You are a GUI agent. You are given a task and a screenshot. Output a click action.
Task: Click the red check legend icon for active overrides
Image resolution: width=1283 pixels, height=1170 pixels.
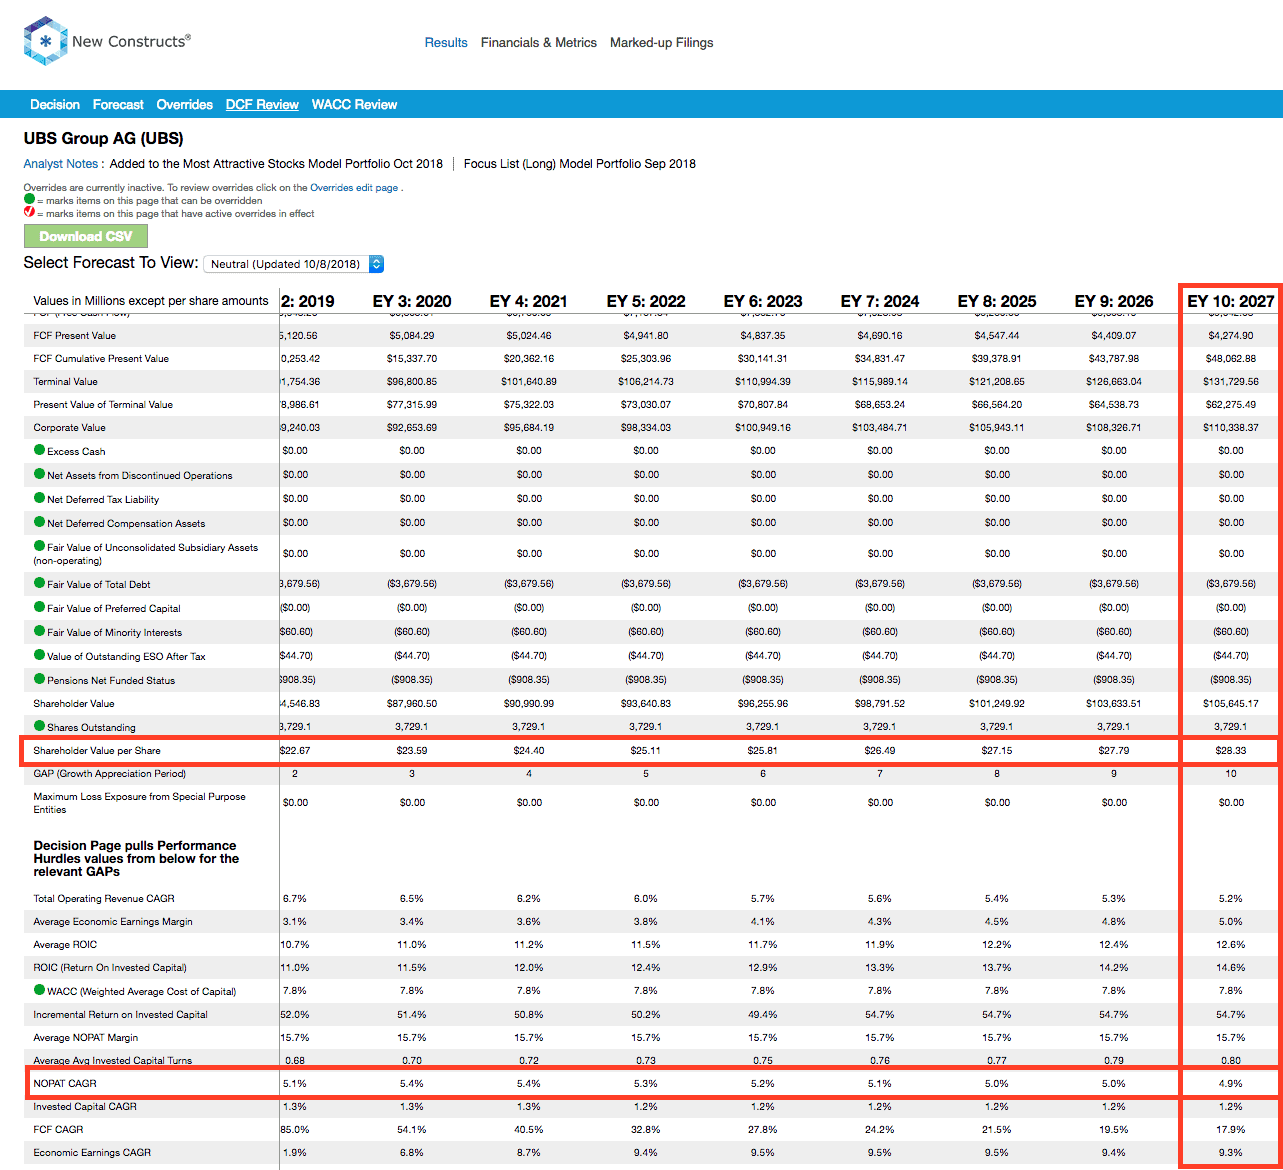click(29, 213)
